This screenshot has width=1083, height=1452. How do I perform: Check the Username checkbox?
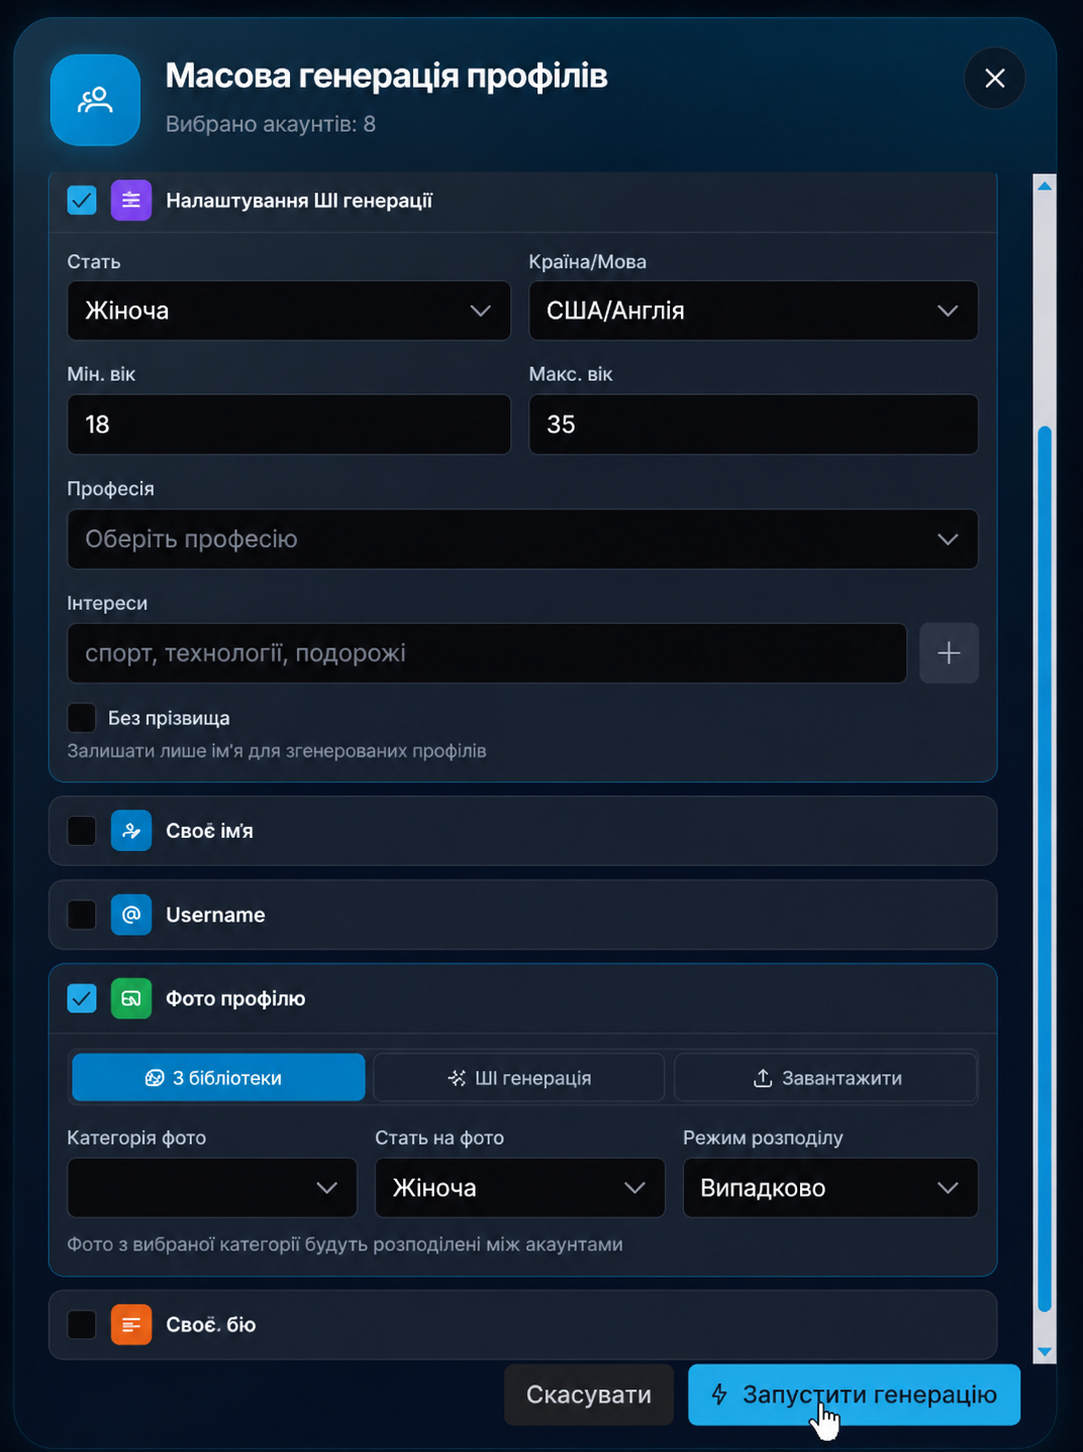(x=82, y=914)
